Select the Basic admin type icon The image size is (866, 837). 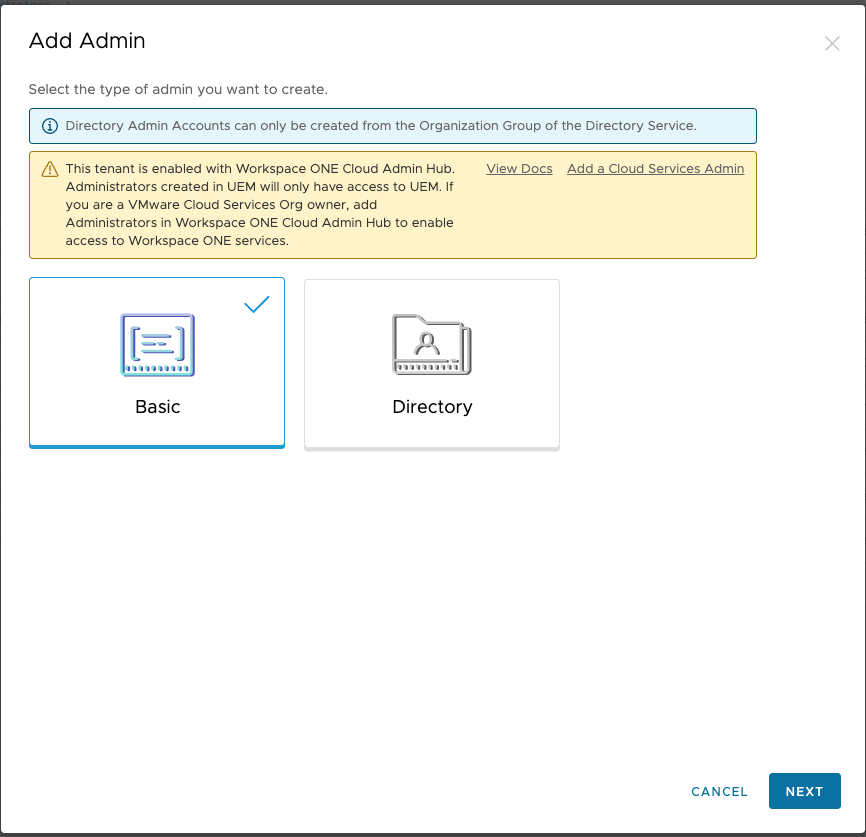tap(157, 345)
